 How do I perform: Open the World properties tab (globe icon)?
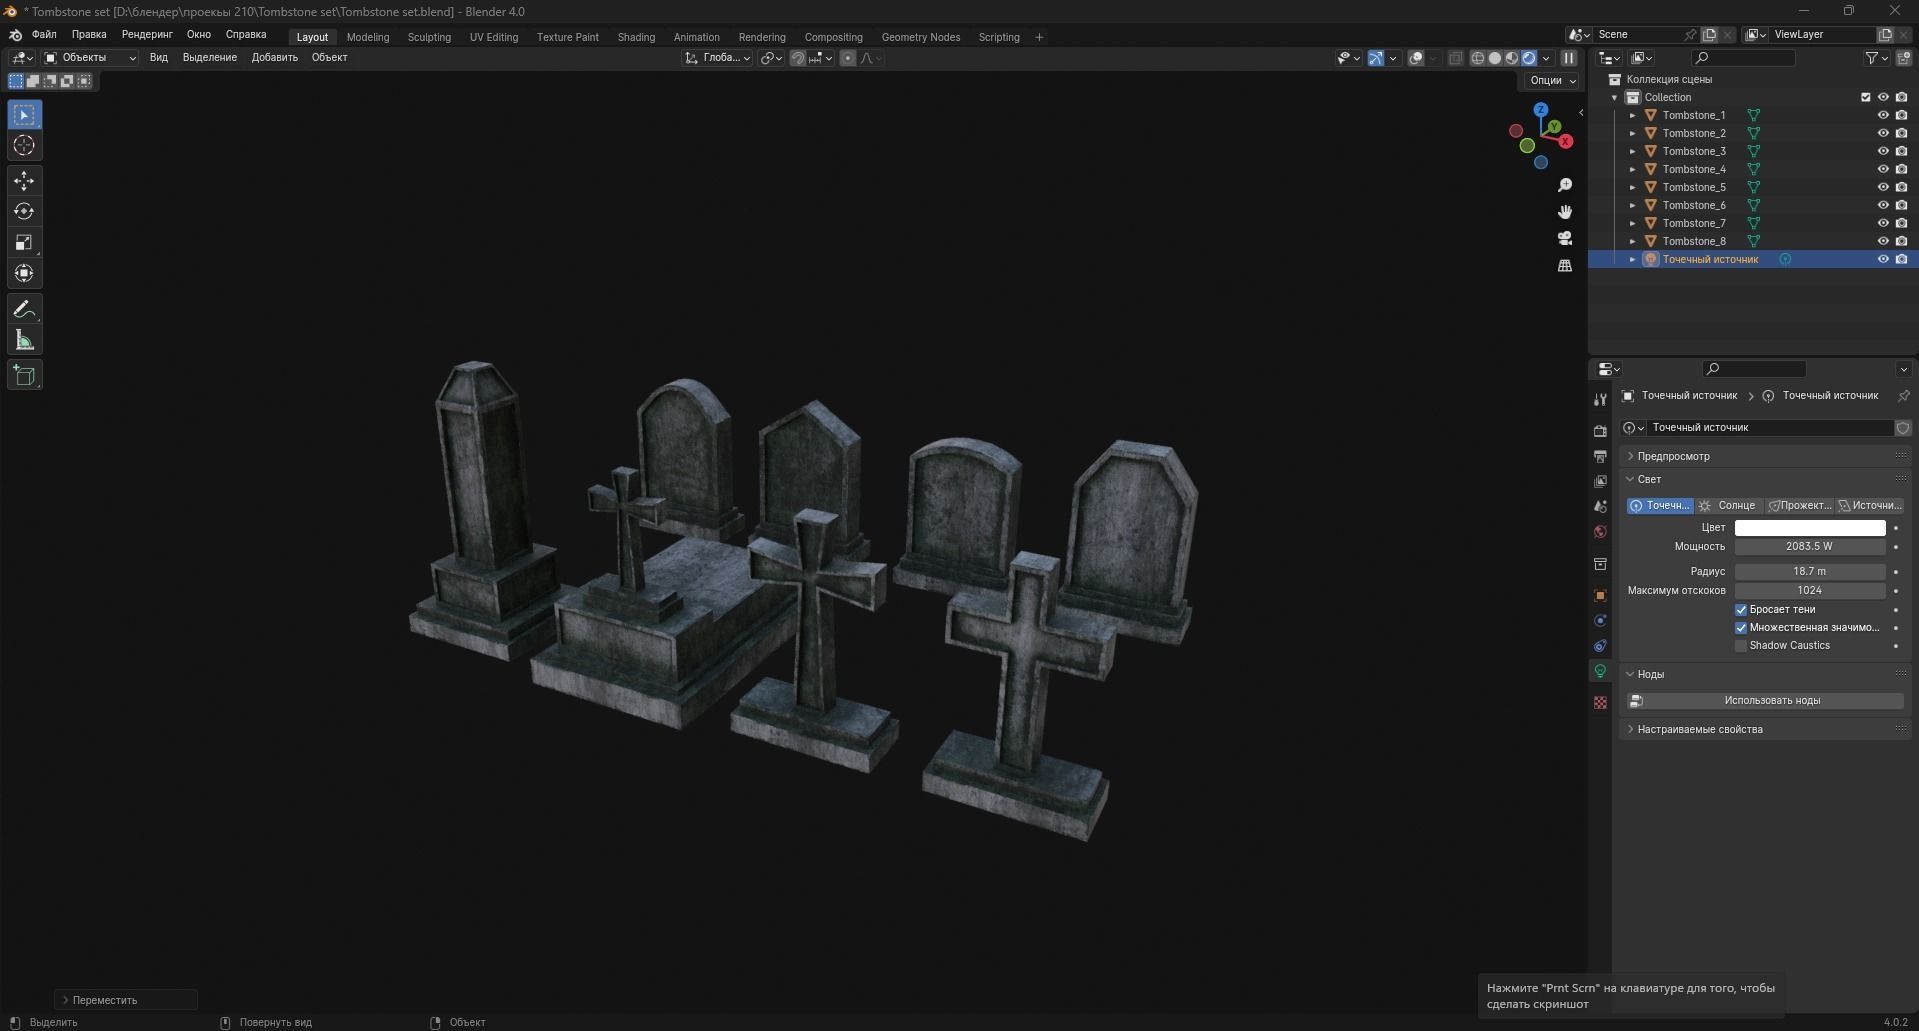(x=1600, y=532)
